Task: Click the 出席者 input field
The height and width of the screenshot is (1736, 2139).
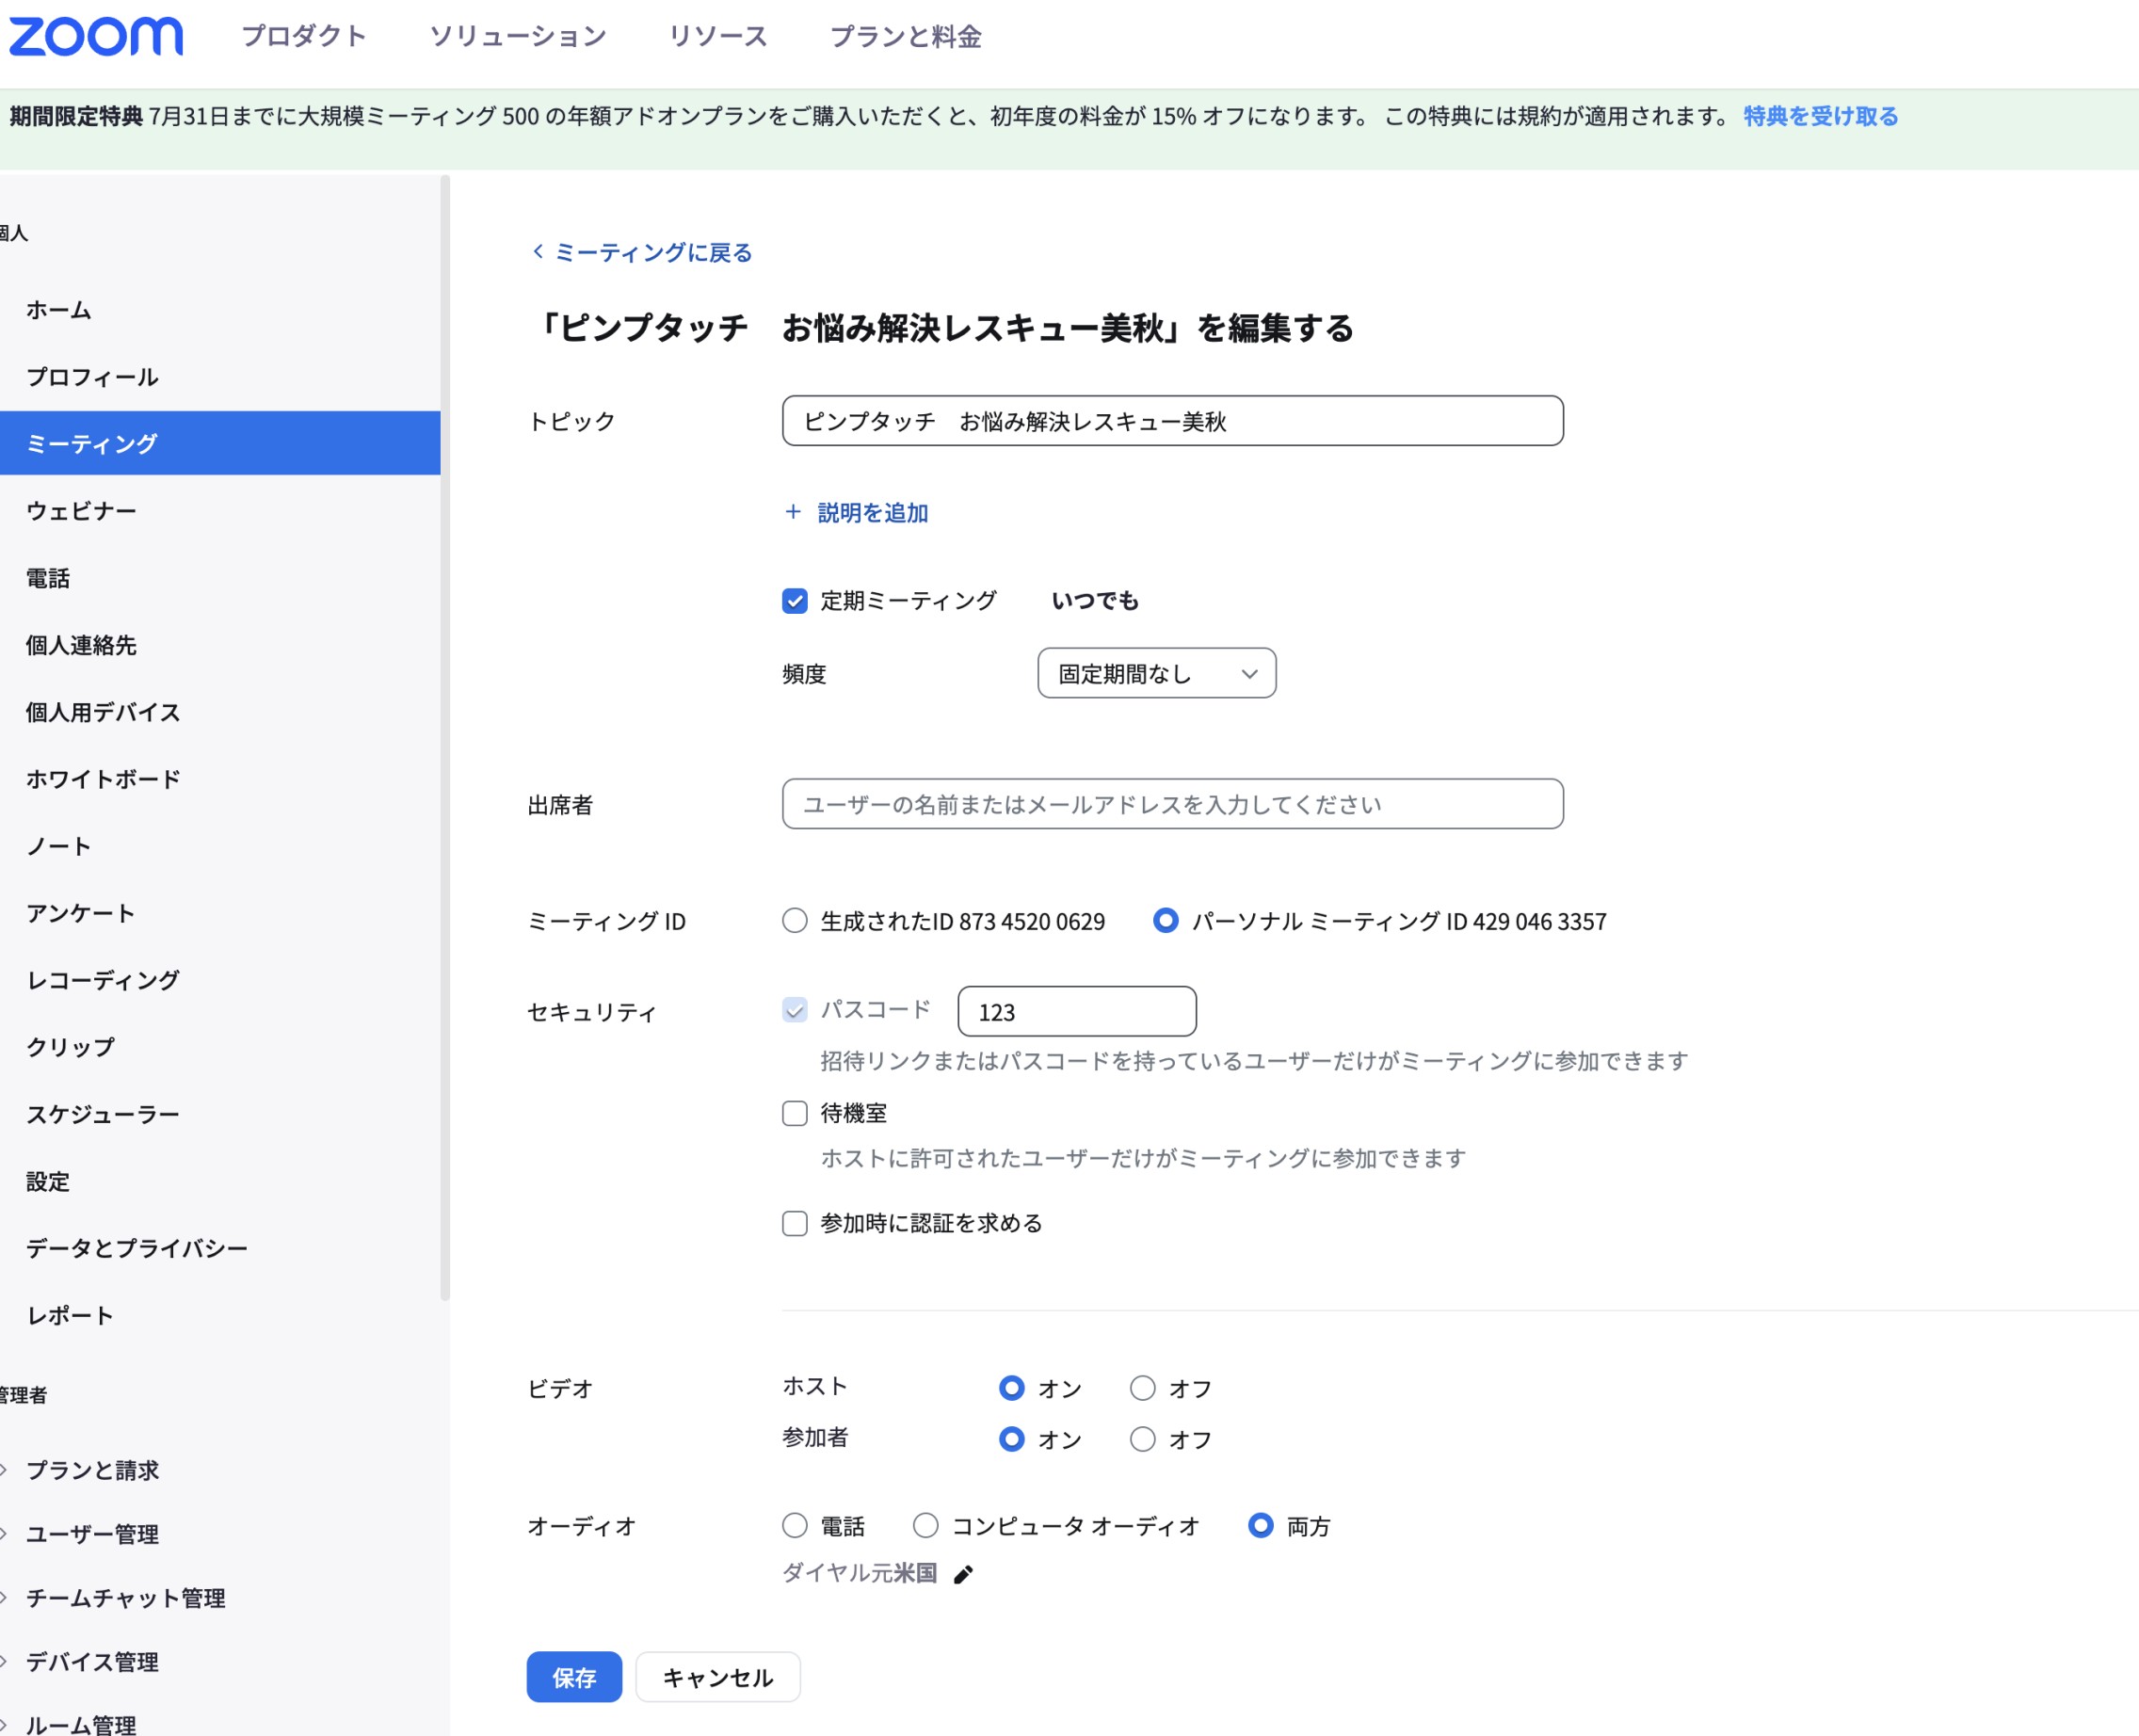Action: (1173, 804)
